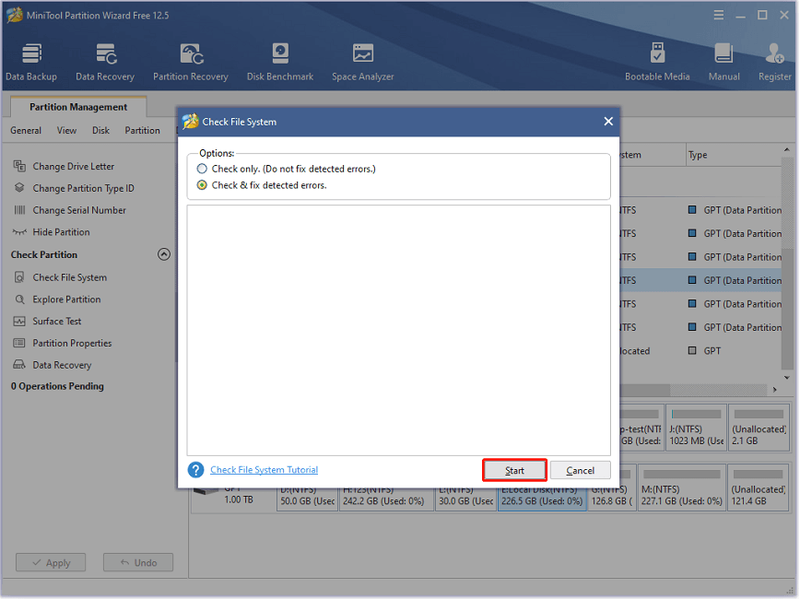
Task: Close the Check File System dialog
Action: click(608, 121)
